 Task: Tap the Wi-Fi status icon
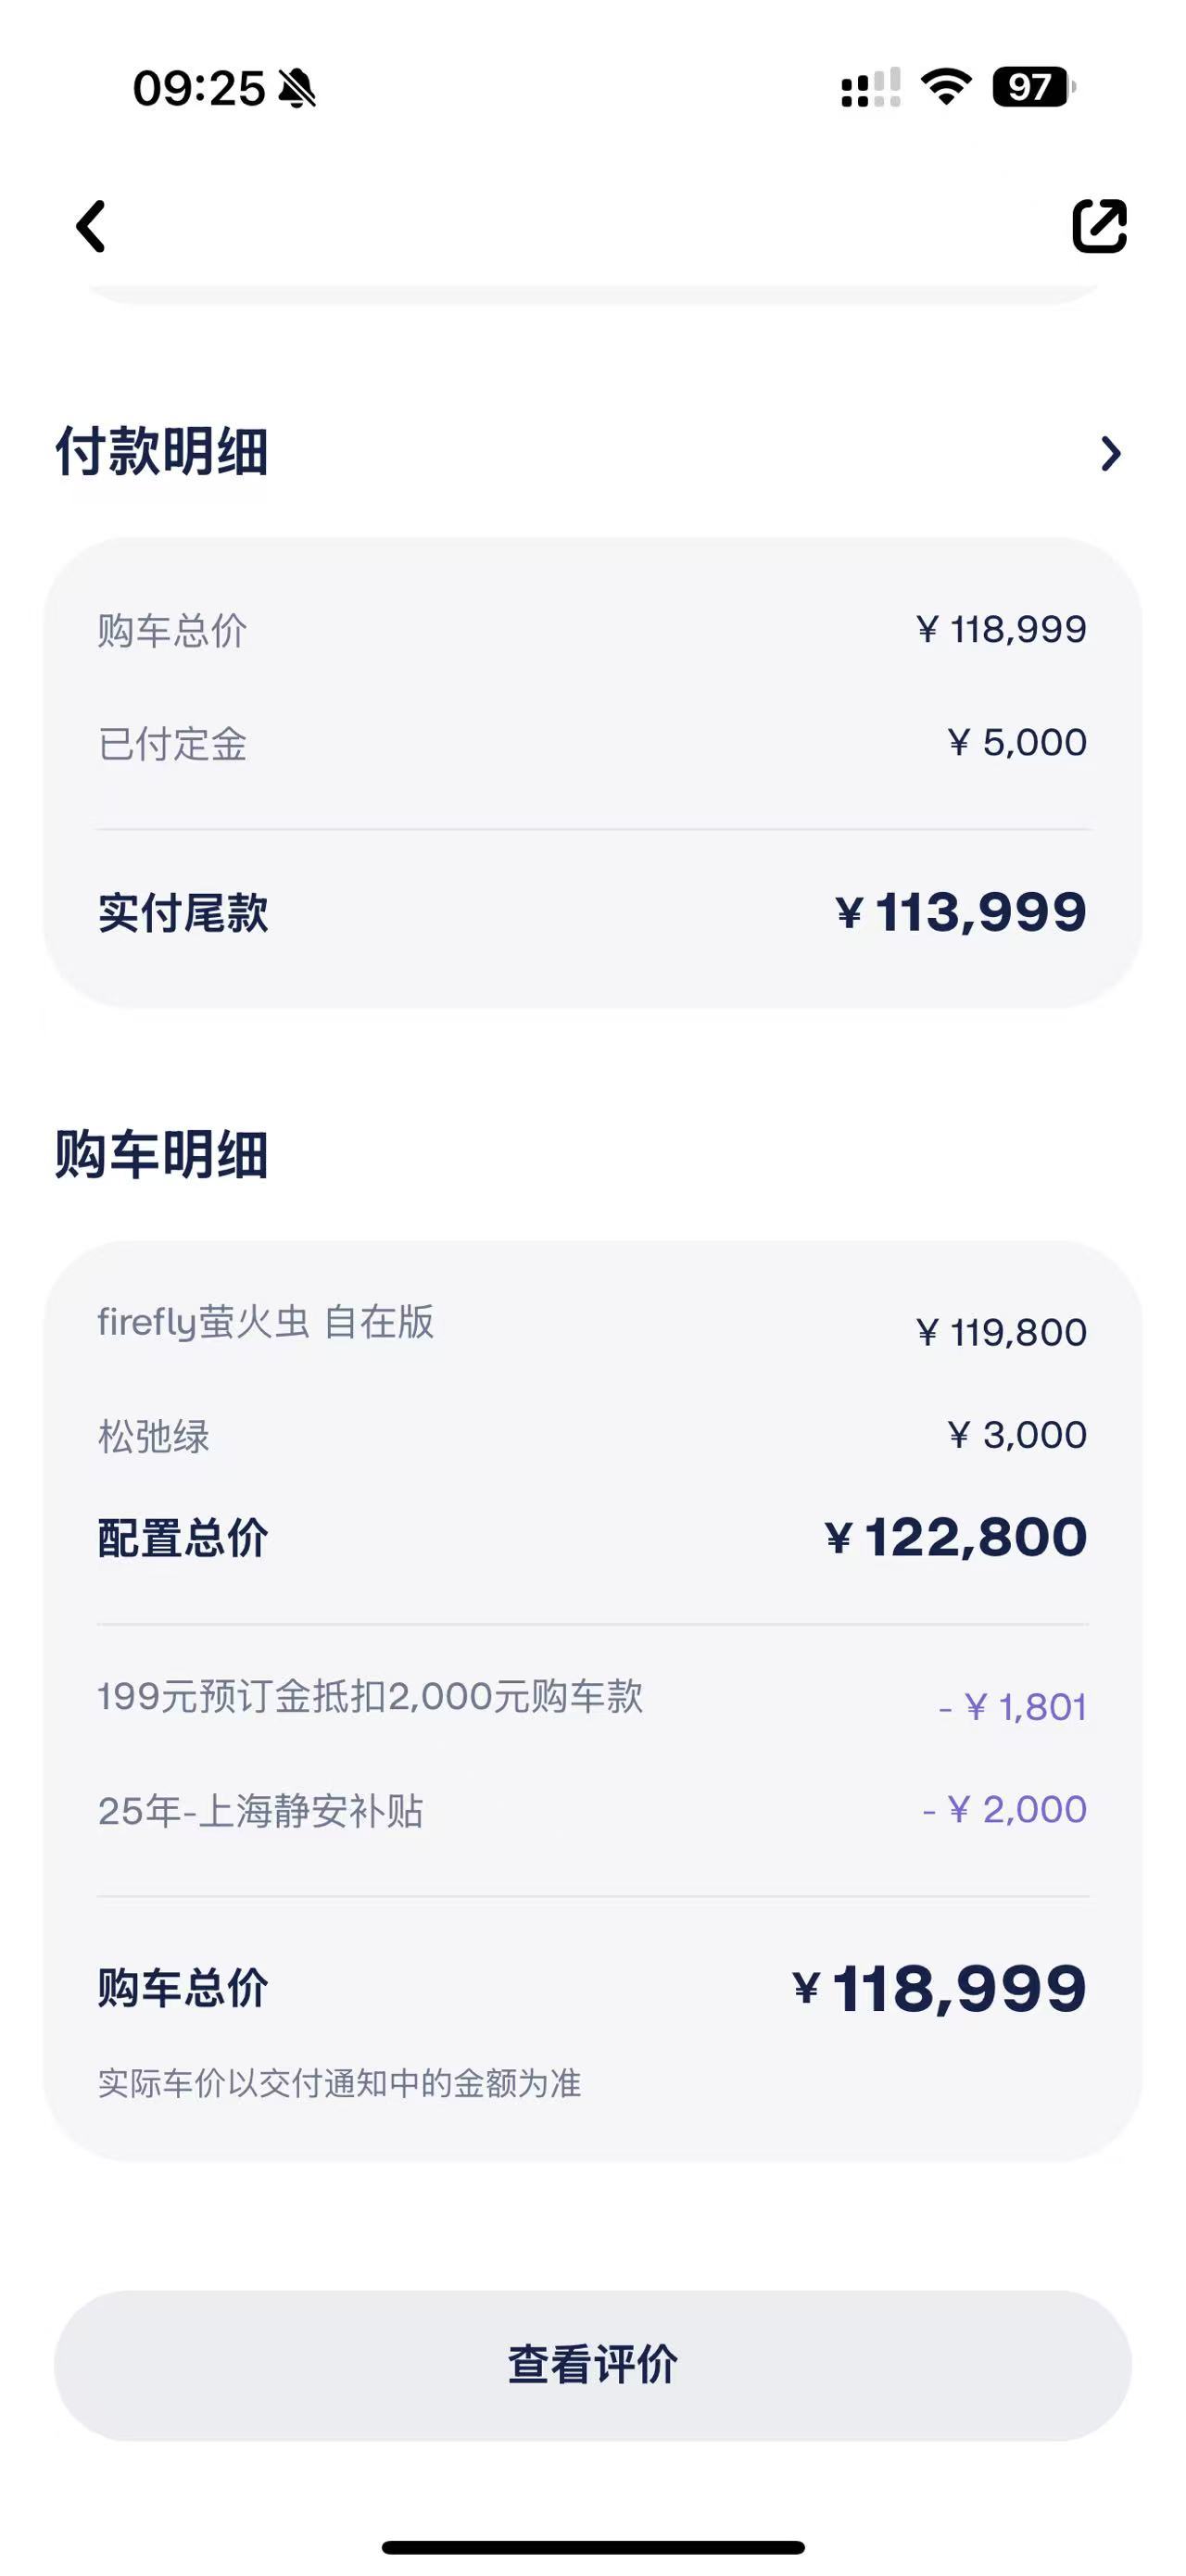click(x=946, y=87)
